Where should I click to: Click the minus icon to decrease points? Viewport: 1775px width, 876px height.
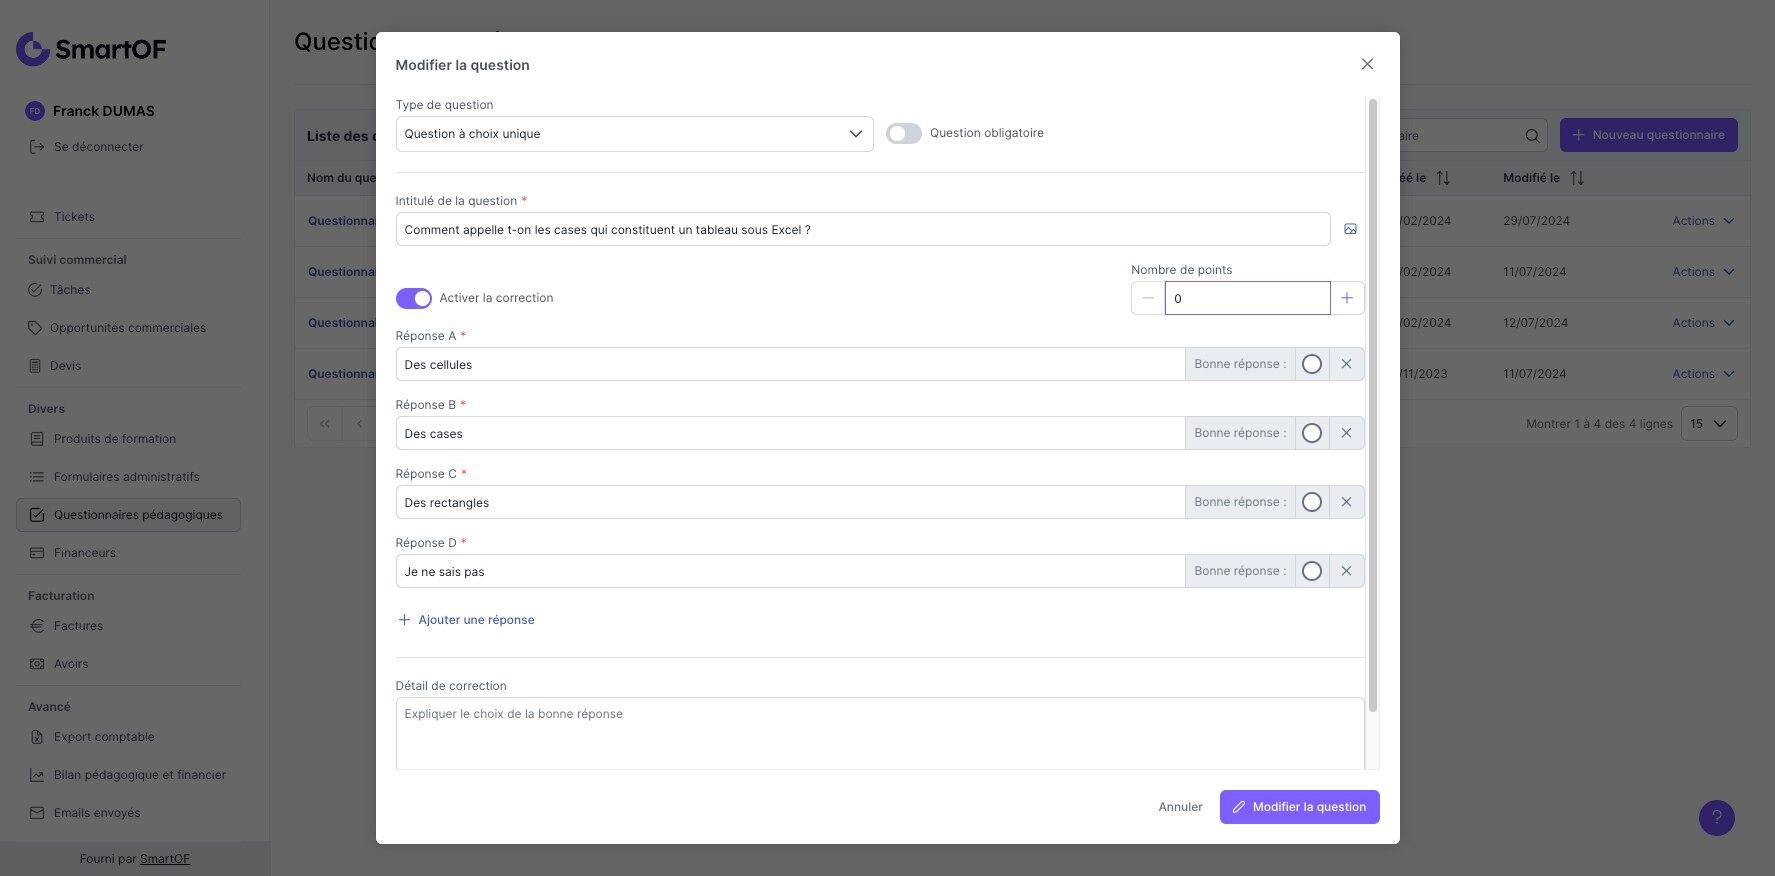click(x=1148, y=298)
